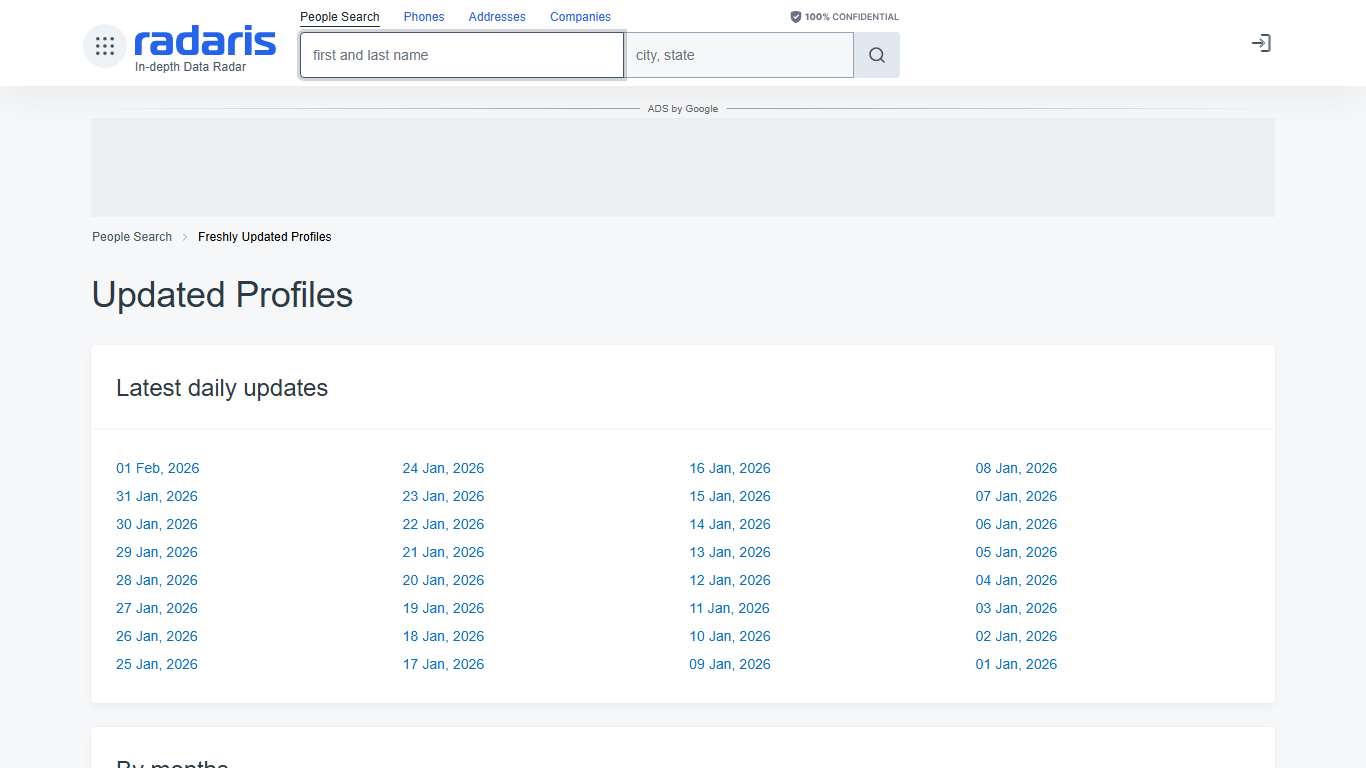Image resolution: width=1366 pixels, height=768 pixels.
Task: Click the city, state field
Action: (x=739, y=55)
